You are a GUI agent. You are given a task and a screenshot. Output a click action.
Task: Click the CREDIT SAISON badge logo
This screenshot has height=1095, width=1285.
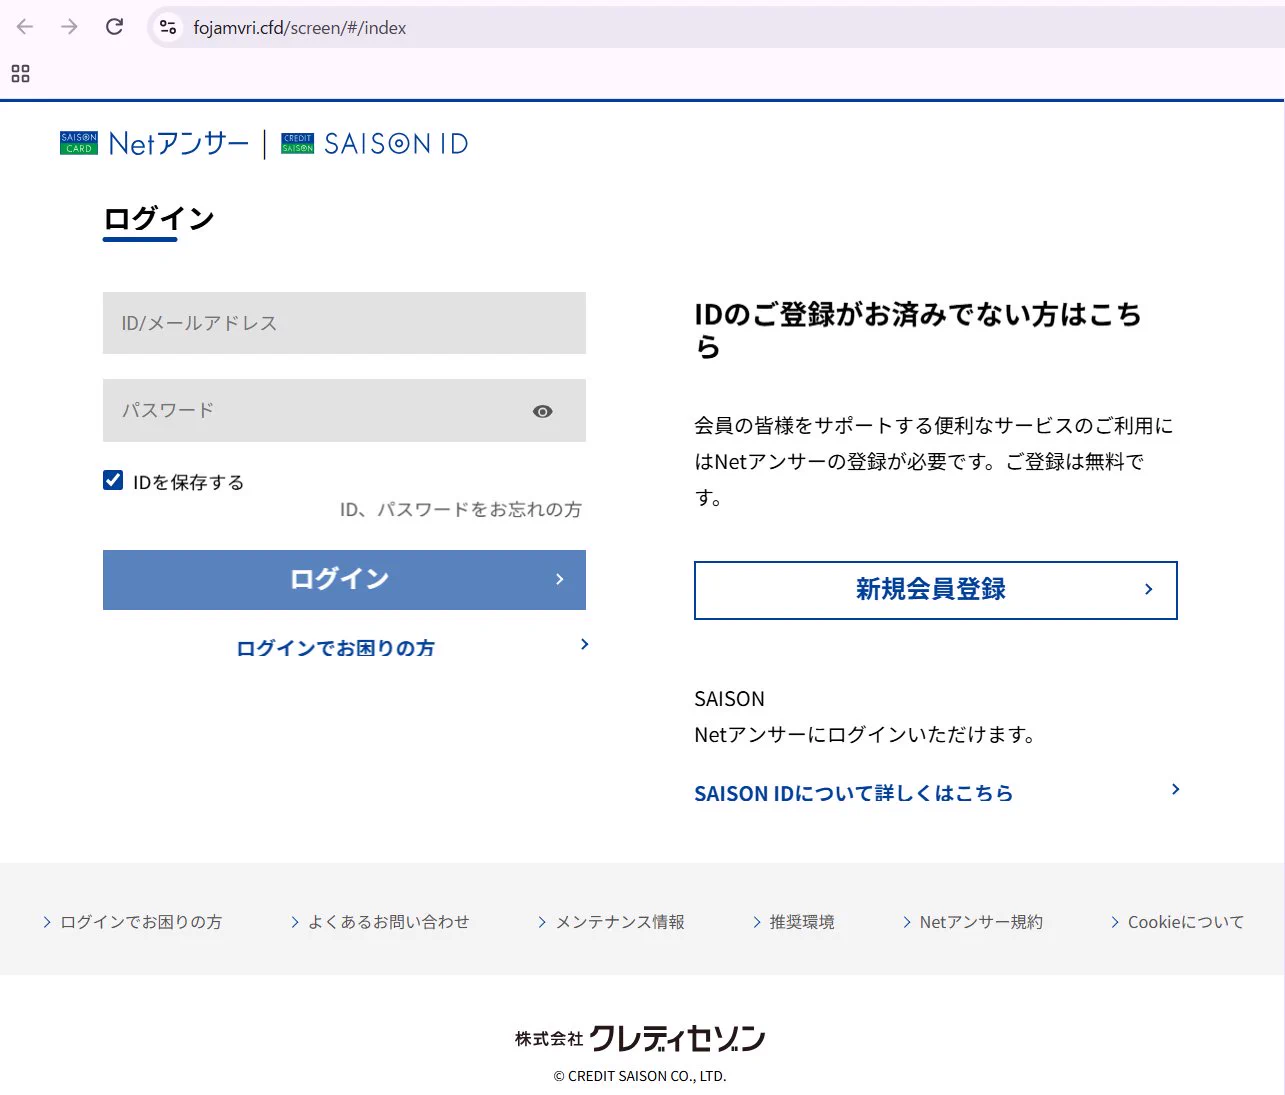click(x=297, y=143)
